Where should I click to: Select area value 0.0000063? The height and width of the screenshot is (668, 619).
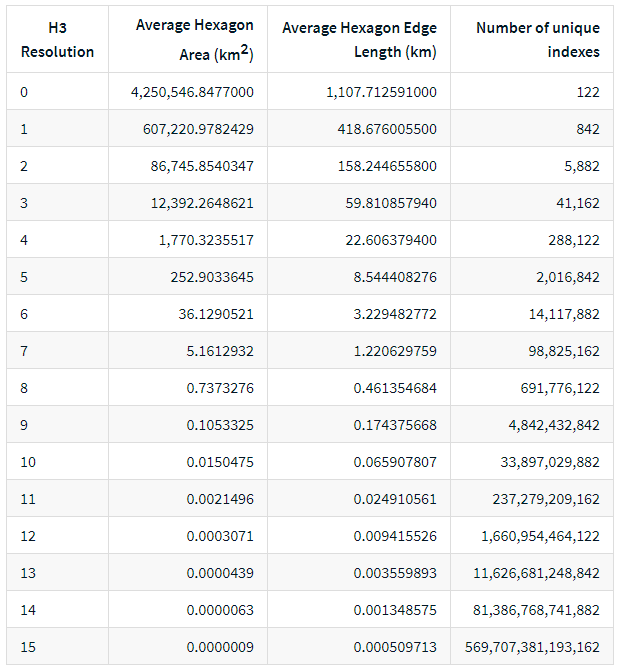tap(220, 611)
